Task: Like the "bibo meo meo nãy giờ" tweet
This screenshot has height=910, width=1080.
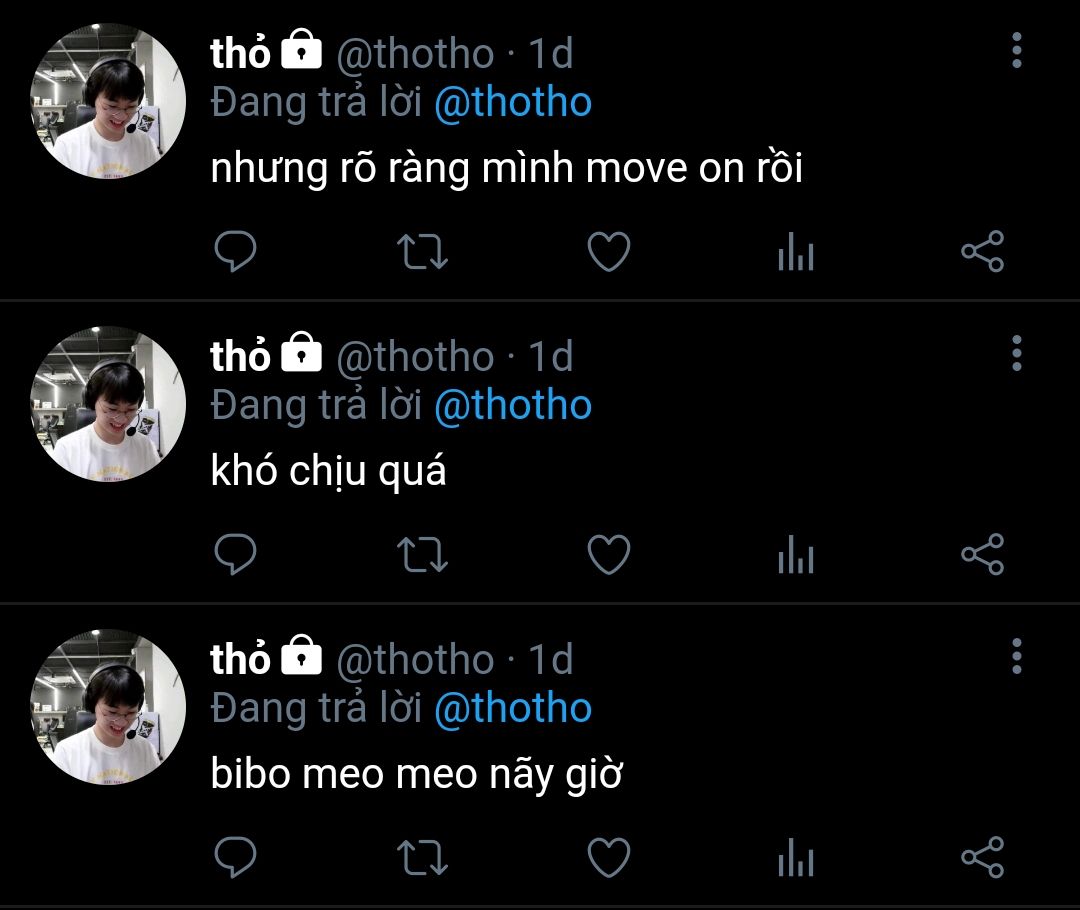Action: tap(609, 858)
